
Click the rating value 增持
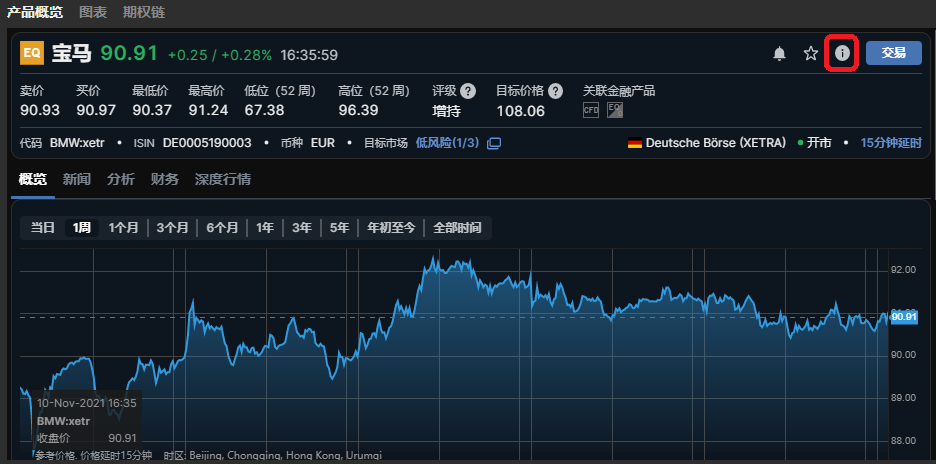point(447,110)
